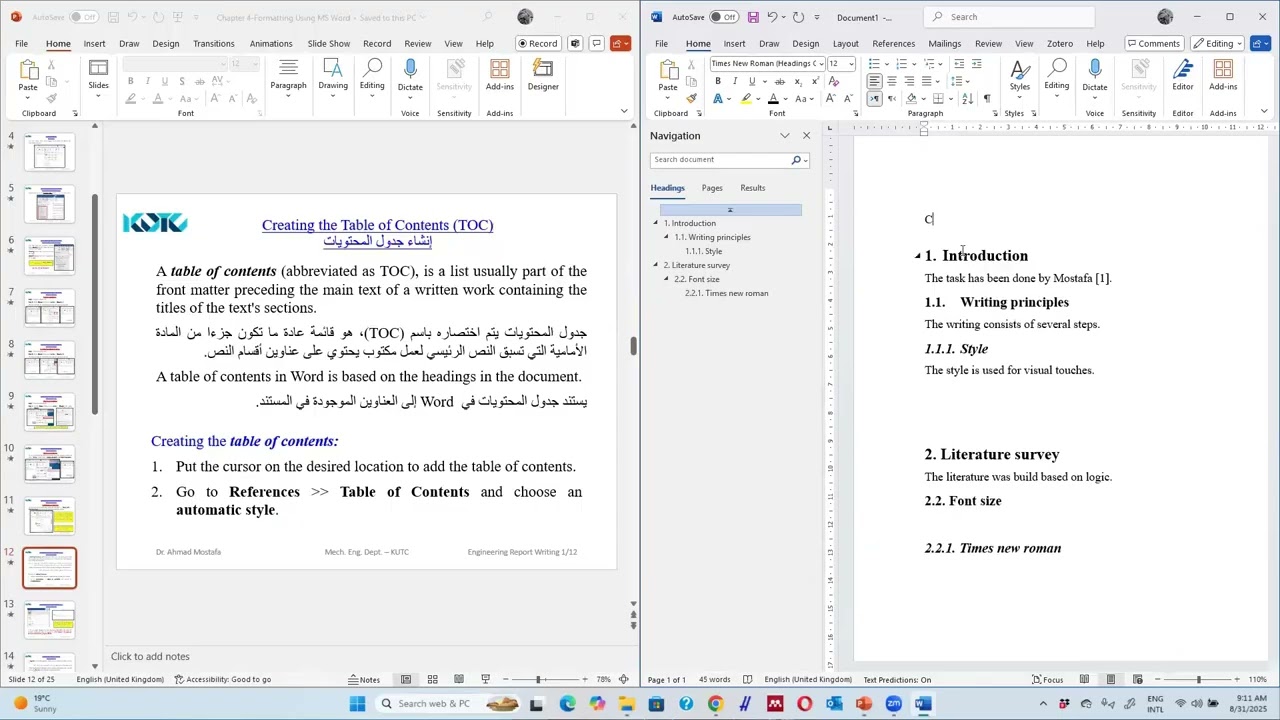Open Editor in Word ribbon
Viewport: 1280px width, 720px height.
pos(1183,75)
